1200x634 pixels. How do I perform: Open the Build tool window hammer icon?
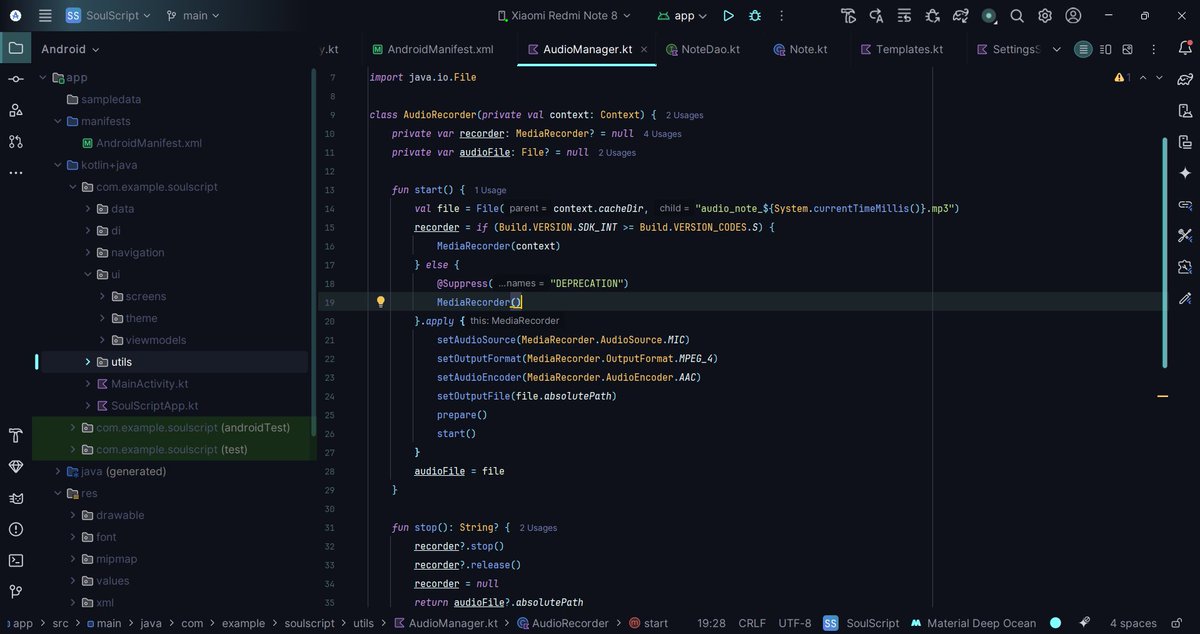(14, 435)
